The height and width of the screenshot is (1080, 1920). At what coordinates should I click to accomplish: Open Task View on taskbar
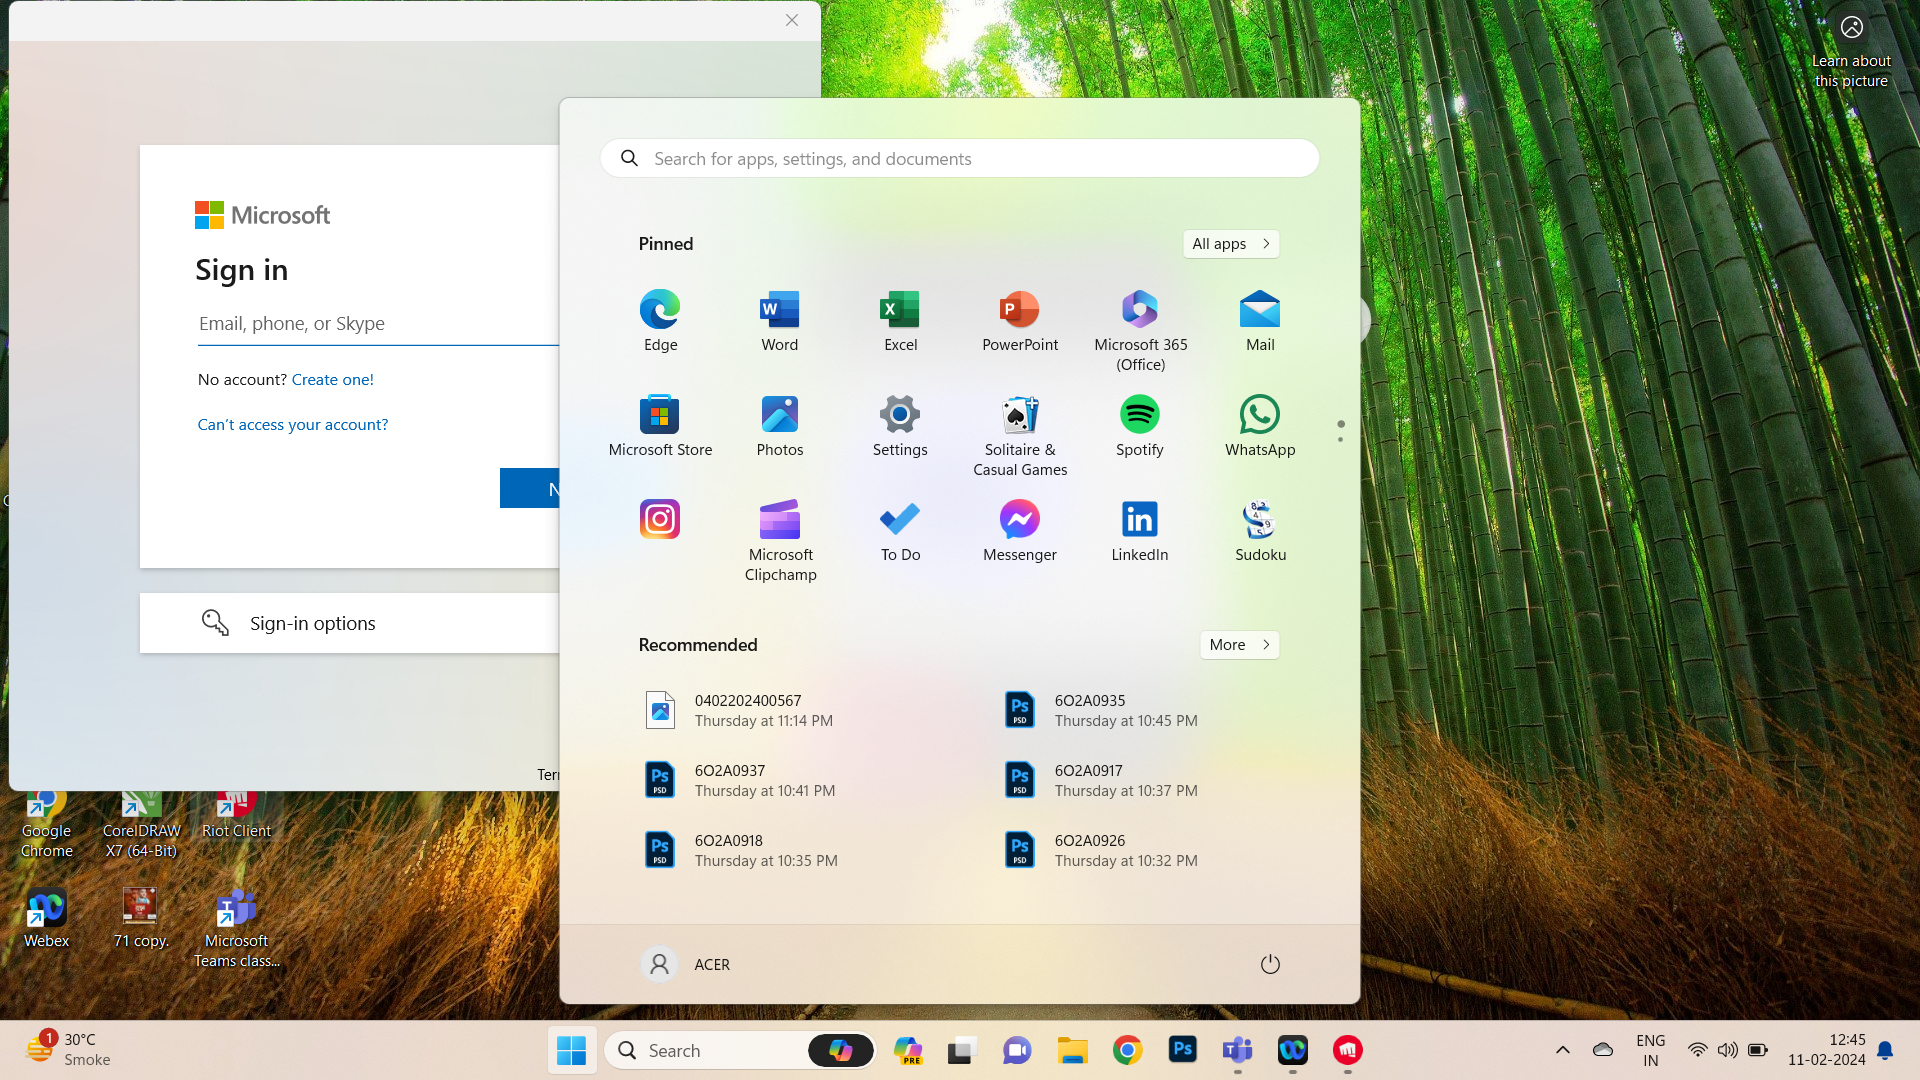click(962, 1050)
